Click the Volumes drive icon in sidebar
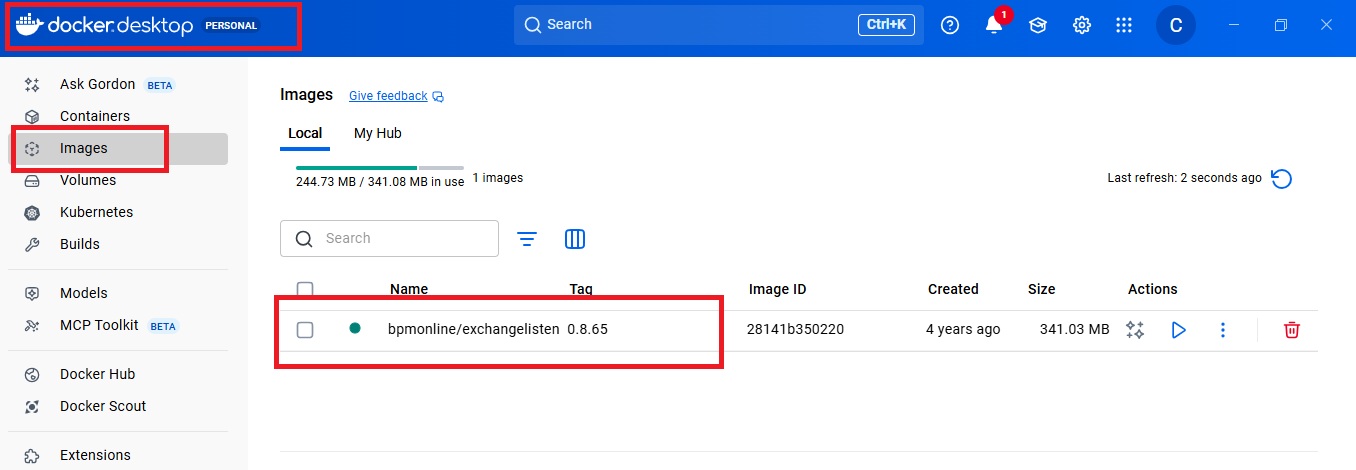Viewport: 1356px width, 470px height. pos(32,181)
